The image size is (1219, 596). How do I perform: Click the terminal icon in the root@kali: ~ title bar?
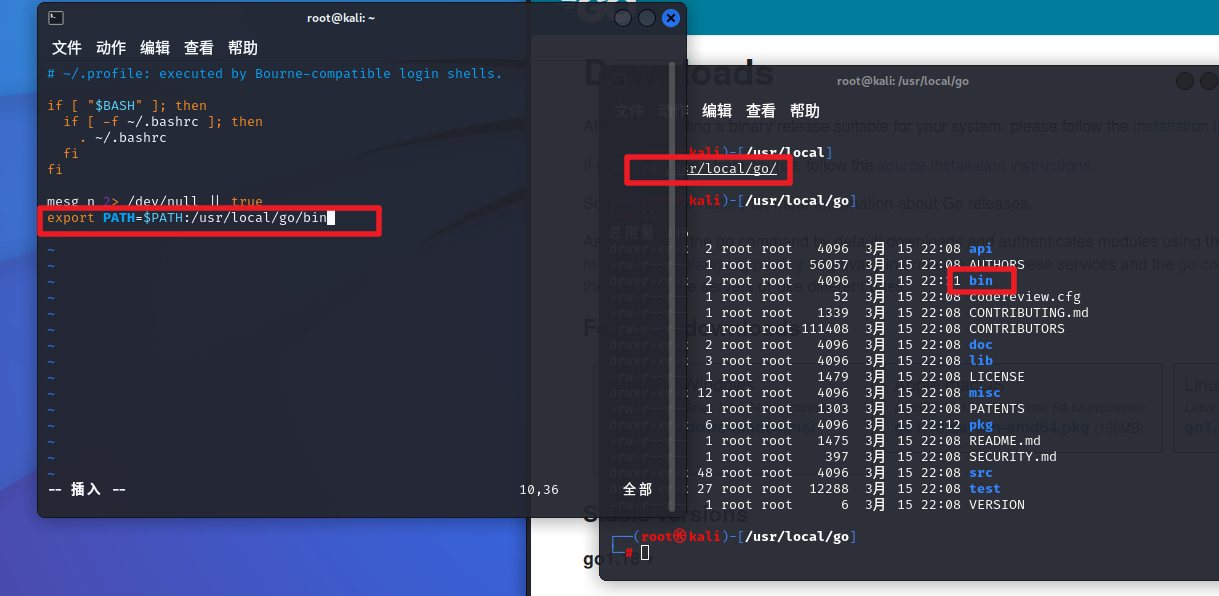tap(56, 17)
